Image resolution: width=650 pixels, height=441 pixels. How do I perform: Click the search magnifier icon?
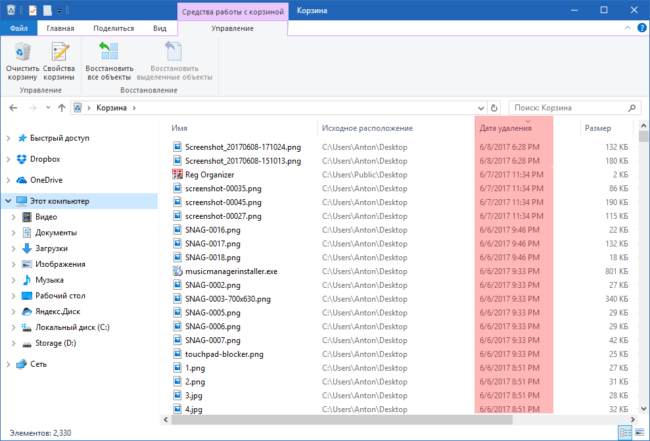(x=632, y=108)
